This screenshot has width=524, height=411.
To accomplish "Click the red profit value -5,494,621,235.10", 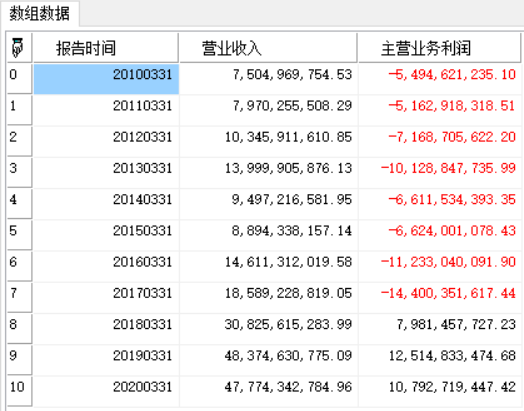I will point(440,79).
